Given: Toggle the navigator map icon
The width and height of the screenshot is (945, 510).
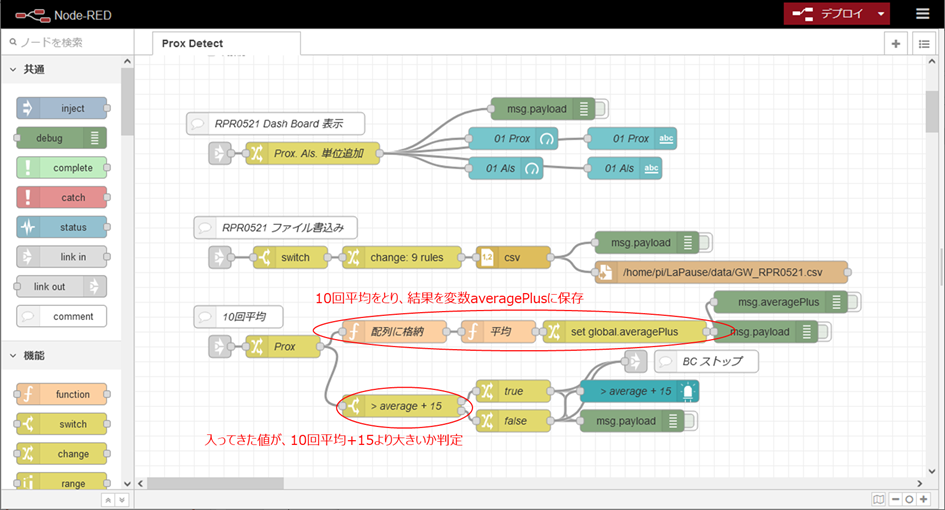Looking at the screenshot, I should point(877,499).
